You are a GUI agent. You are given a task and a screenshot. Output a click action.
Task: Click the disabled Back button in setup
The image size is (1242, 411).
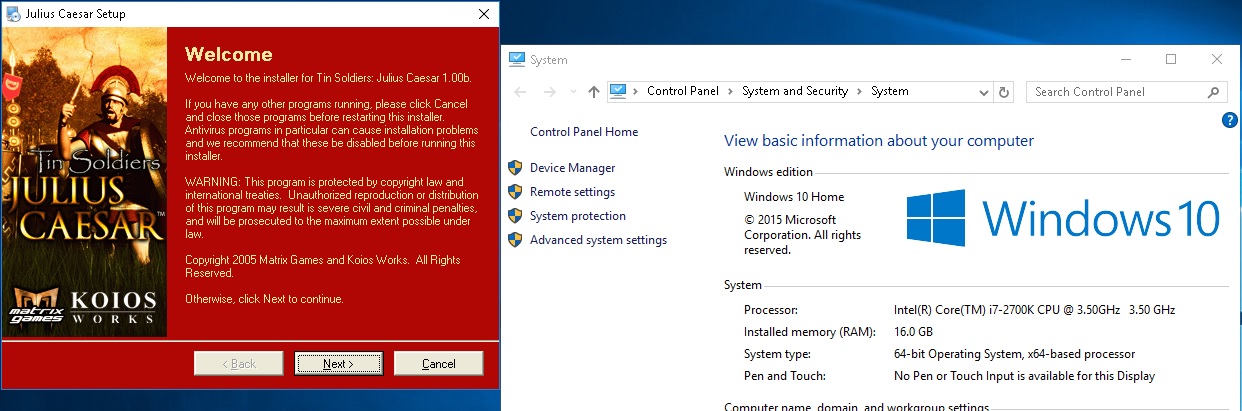coord(238,363)
